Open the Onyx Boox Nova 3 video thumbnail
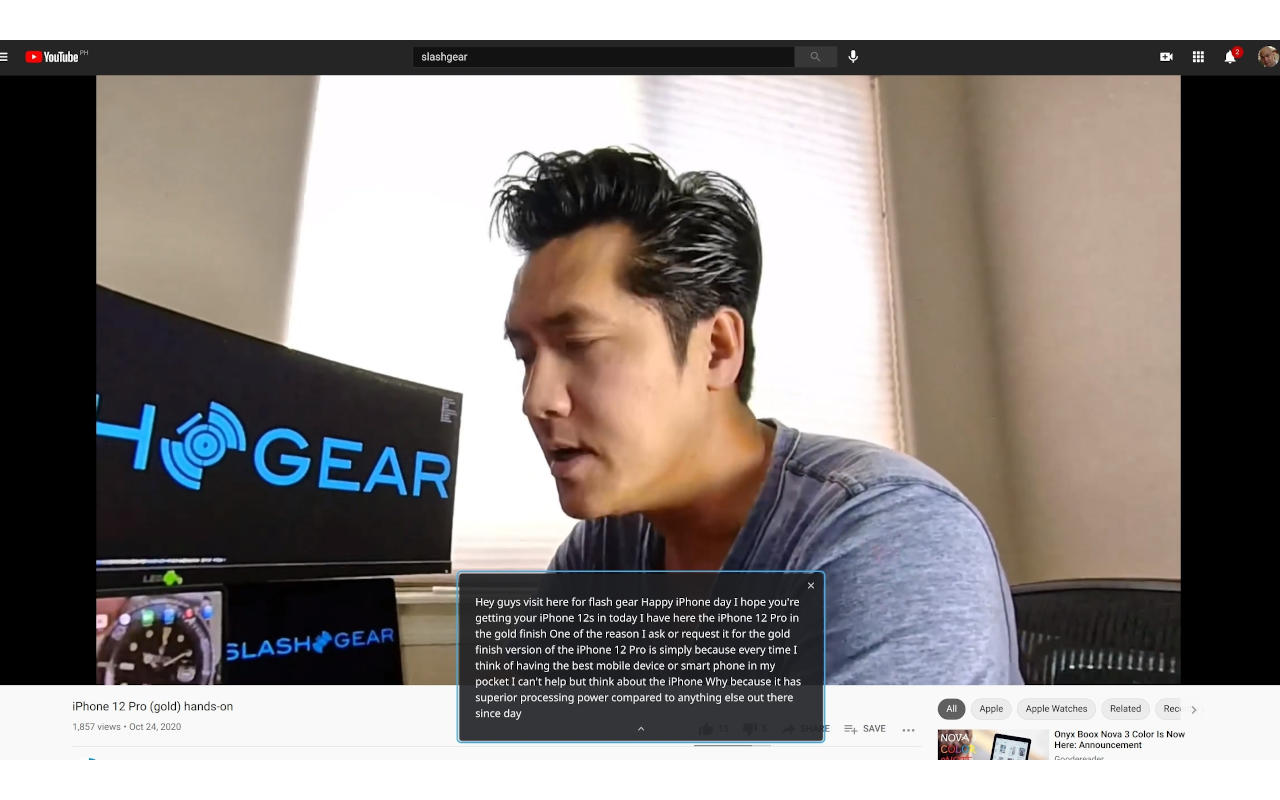1280x800 pixels. 993,745
